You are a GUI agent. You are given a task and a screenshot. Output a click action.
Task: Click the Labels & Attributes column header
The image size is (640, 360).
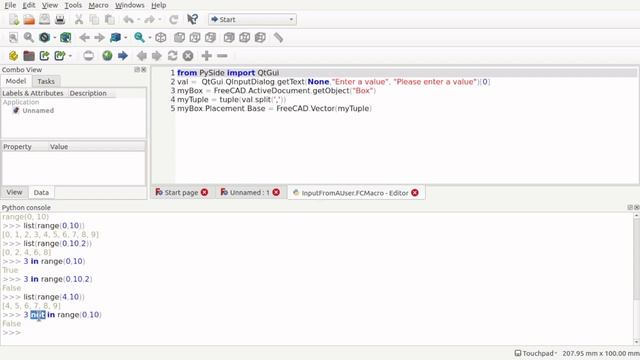[x=33, y=93]
